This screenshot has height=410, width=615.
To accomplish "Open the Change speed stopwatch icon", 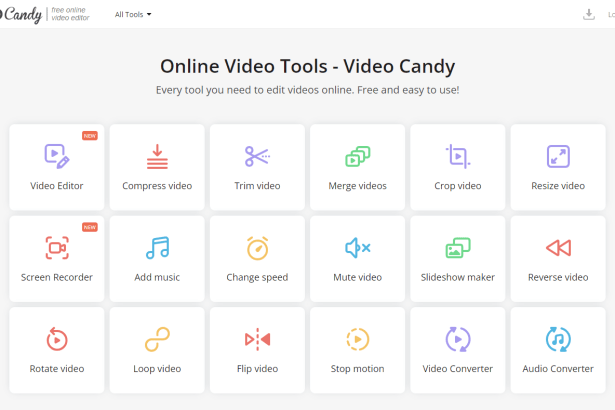I will pos(257,248).
